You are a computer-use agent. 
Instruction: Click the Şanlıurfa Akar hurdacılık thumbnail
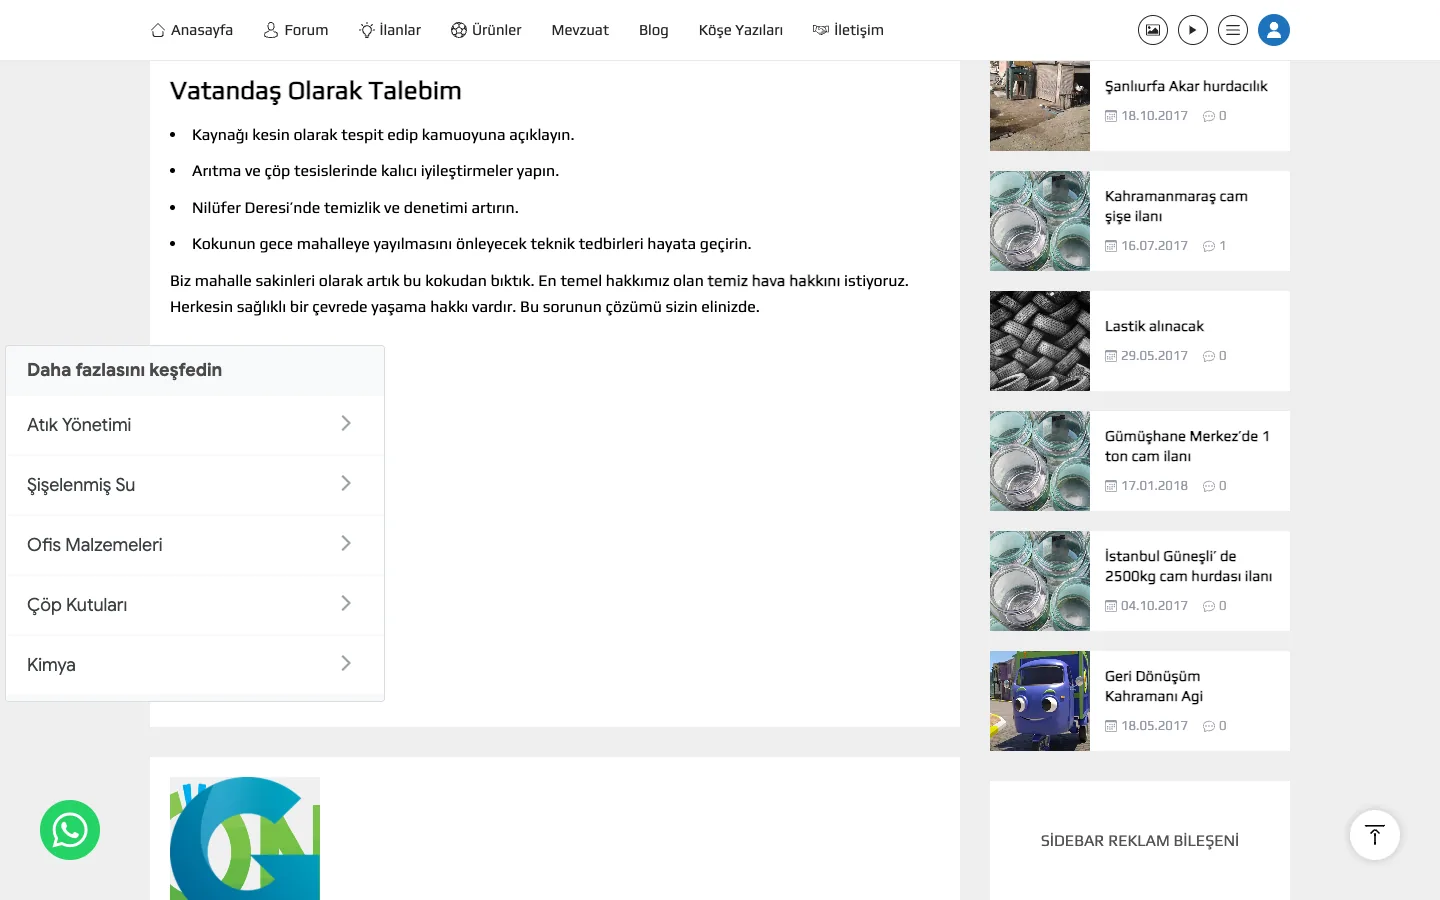1040,106
